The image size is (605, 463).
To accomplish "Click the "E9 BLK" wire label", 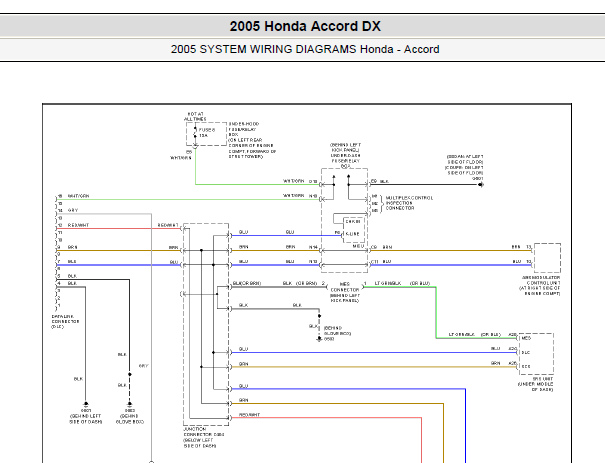I will 380,181.
